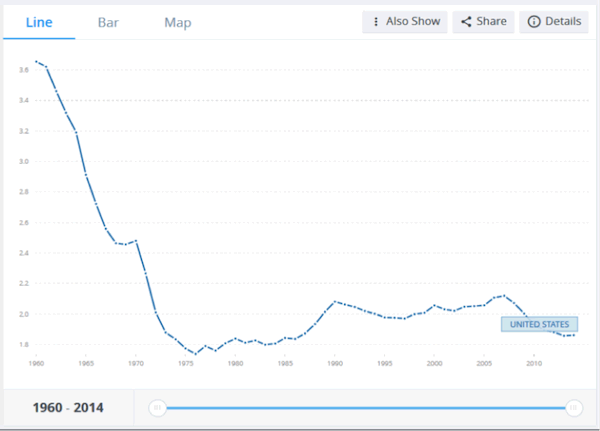Click the data point at year 2000
The width and height of the screenshot is (600, 431).
(x=435, y=306)
